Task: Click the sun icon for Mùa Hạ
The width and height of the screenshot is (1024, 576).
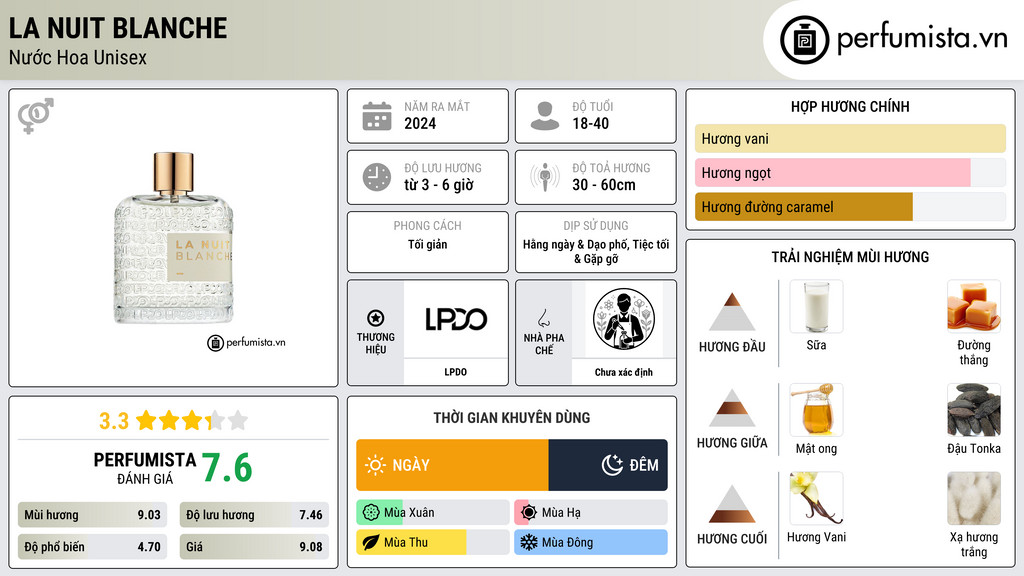Action: [529, 513]
